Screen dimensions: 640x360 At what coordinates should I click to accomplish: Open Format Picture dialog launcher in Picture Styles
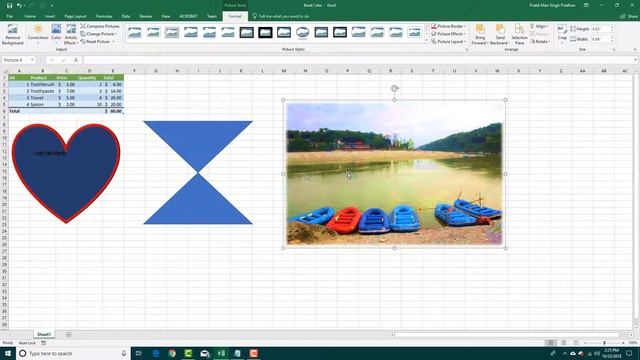tap(467, 49)
